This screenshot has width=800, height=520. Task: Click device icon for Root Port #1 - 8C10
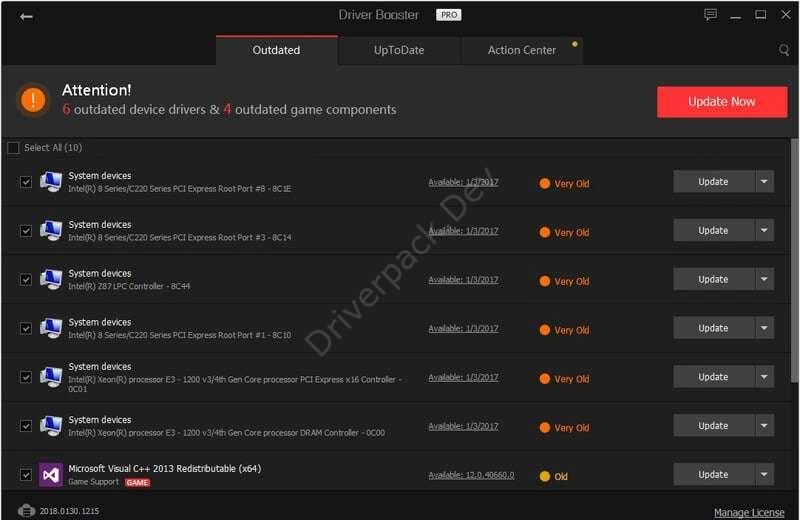pos(51,328)
